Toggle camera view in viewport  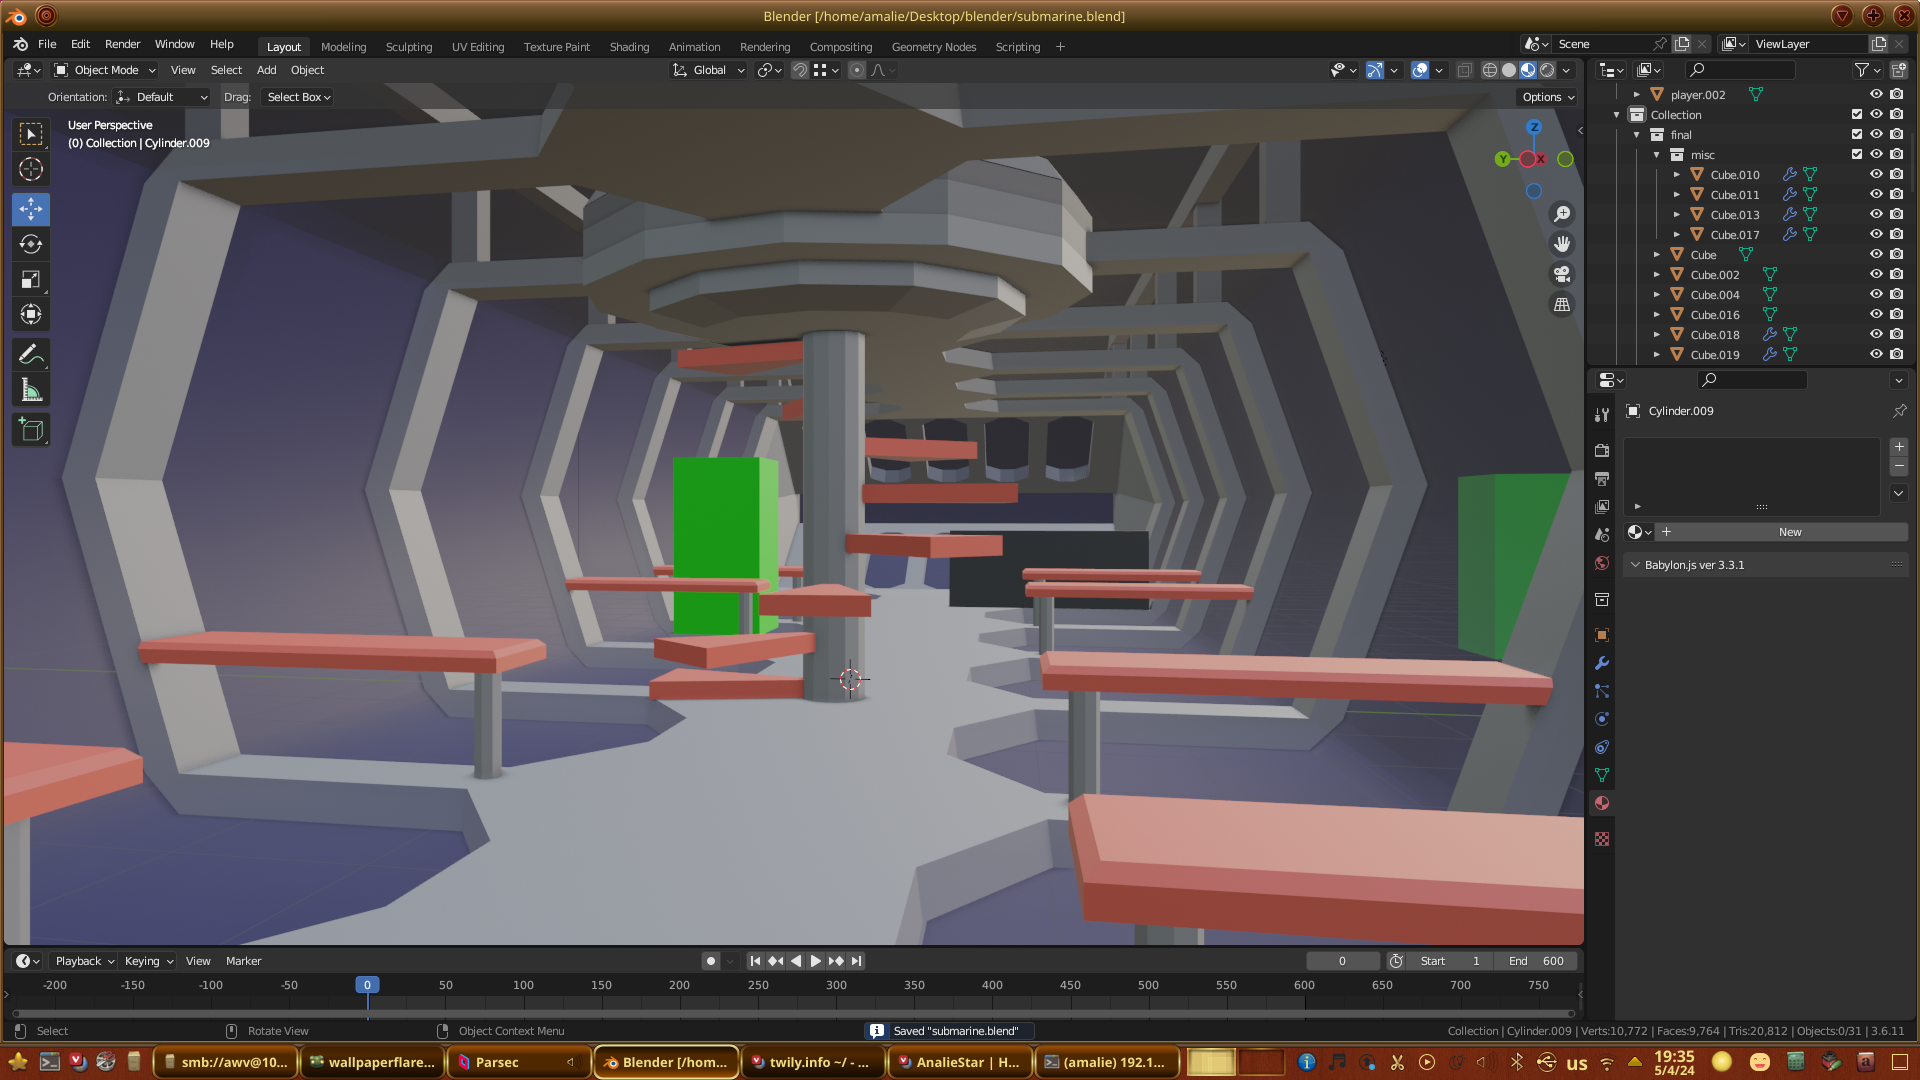click(1561, 274)
